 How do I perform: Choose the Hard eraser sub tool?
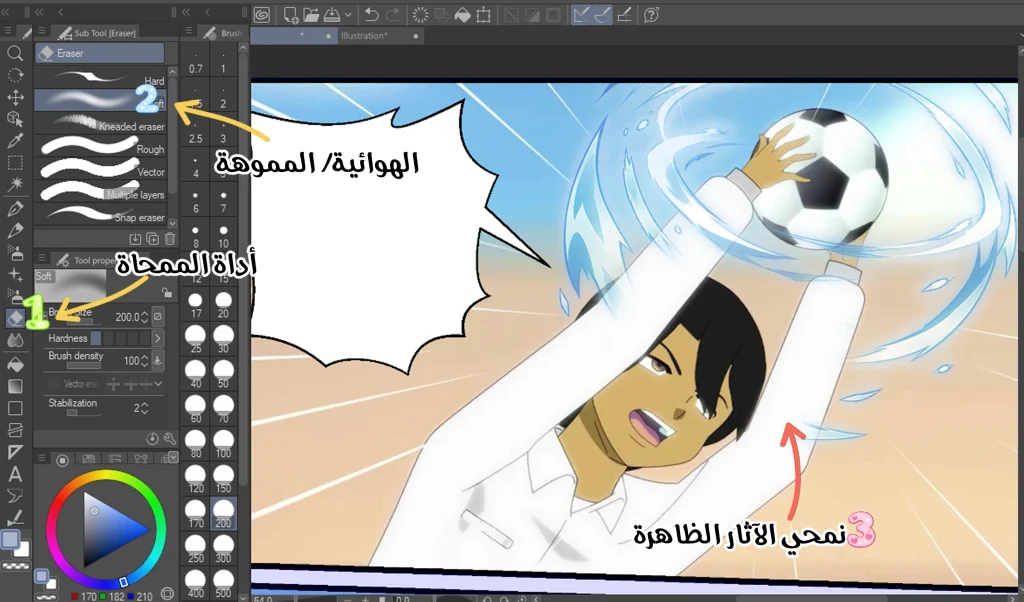click(101, 78)
